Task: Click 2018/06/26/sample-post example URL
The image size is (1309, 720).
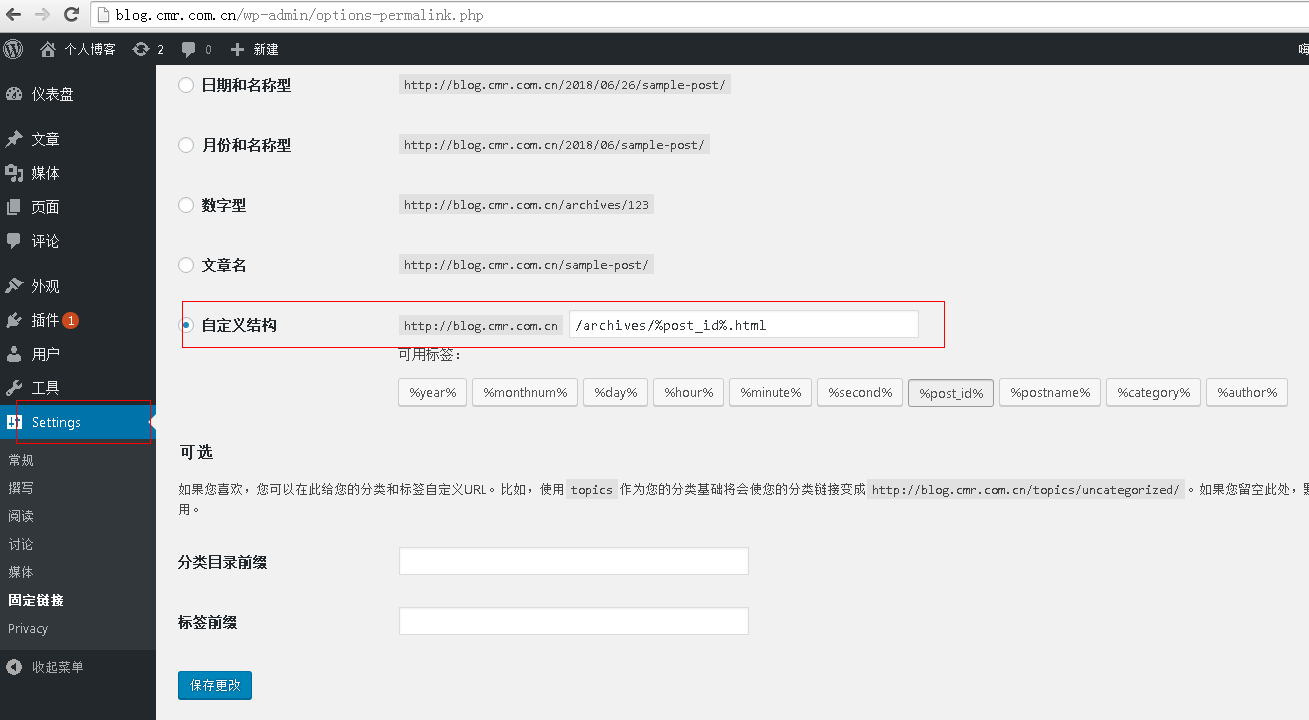Action: pos(565,85)
